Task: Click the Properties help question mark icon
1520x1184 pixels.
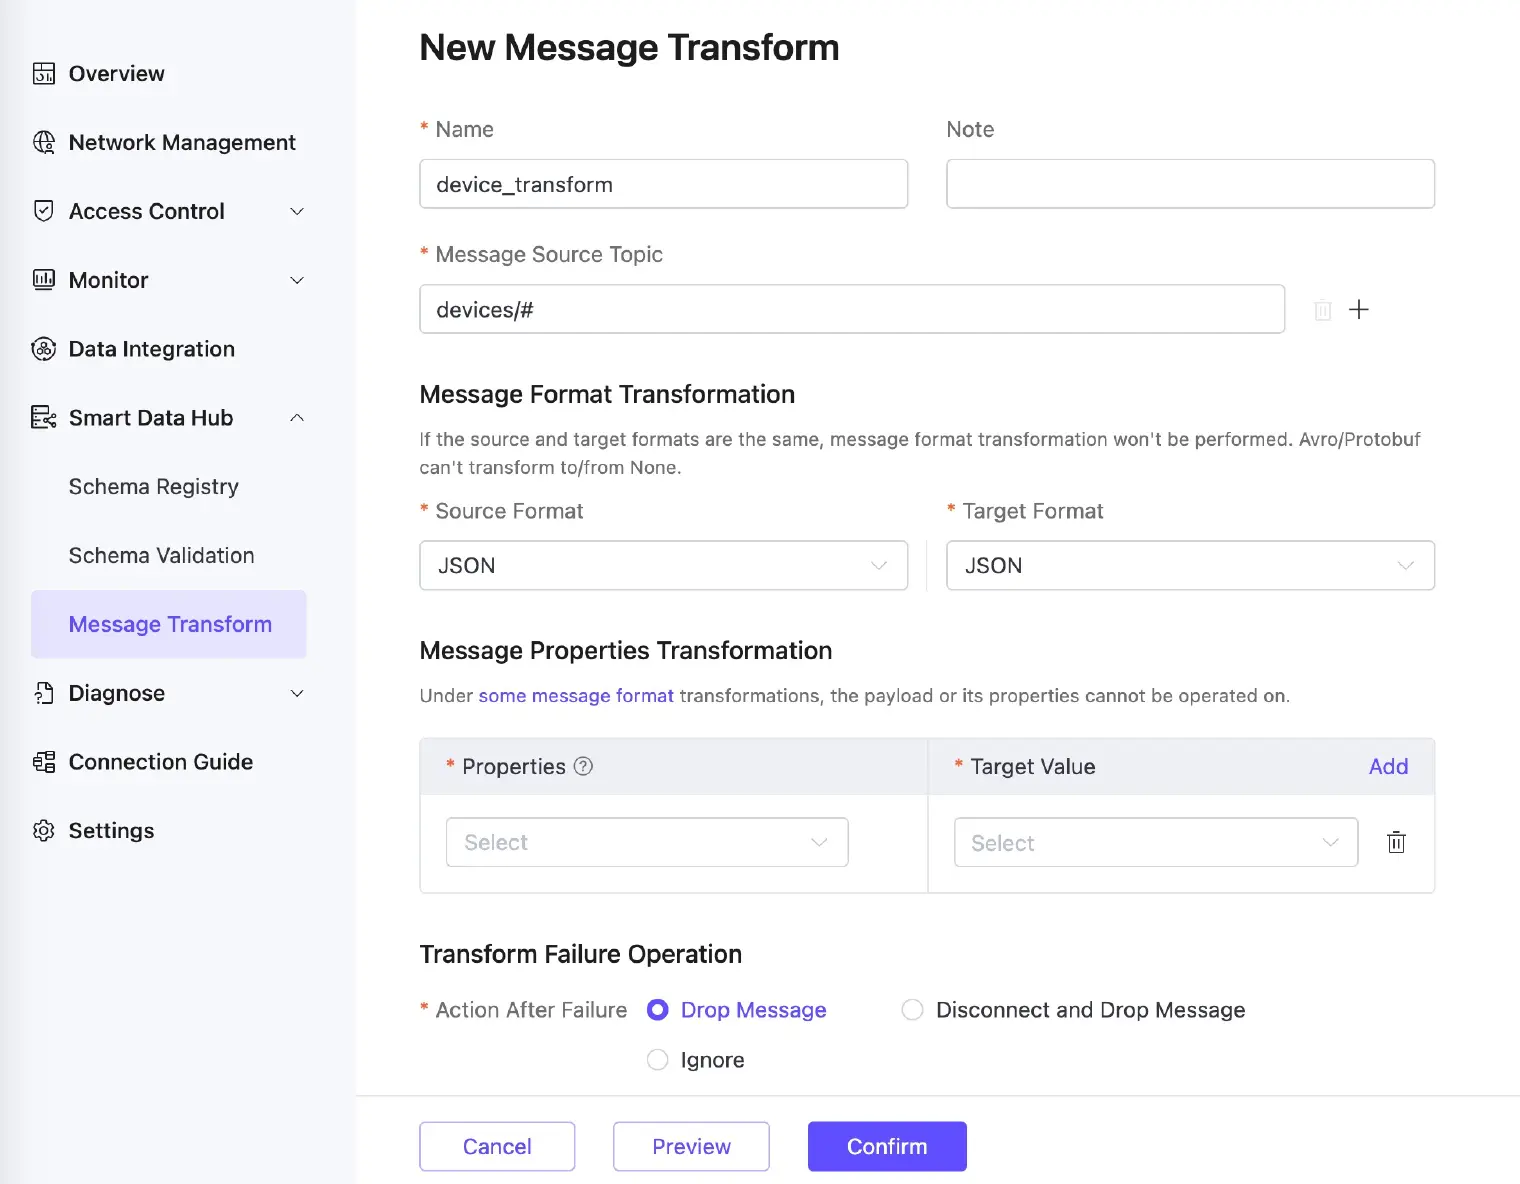Action: [584, 766]
